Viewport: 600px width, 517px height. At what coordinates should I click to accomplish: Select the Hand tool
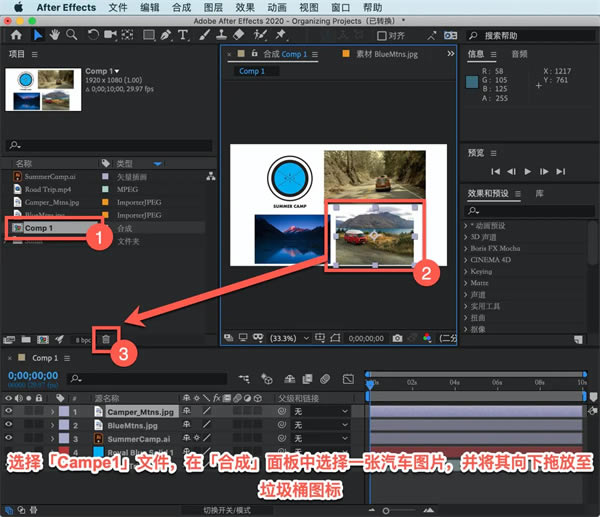point(54,35)
